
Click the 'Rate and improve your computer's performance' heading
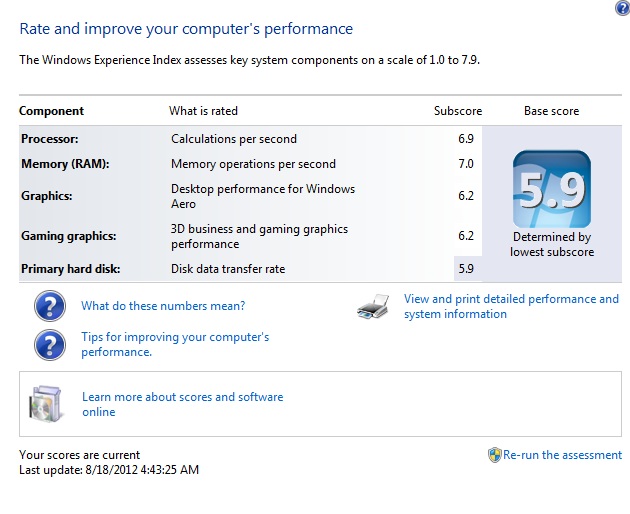186,29
